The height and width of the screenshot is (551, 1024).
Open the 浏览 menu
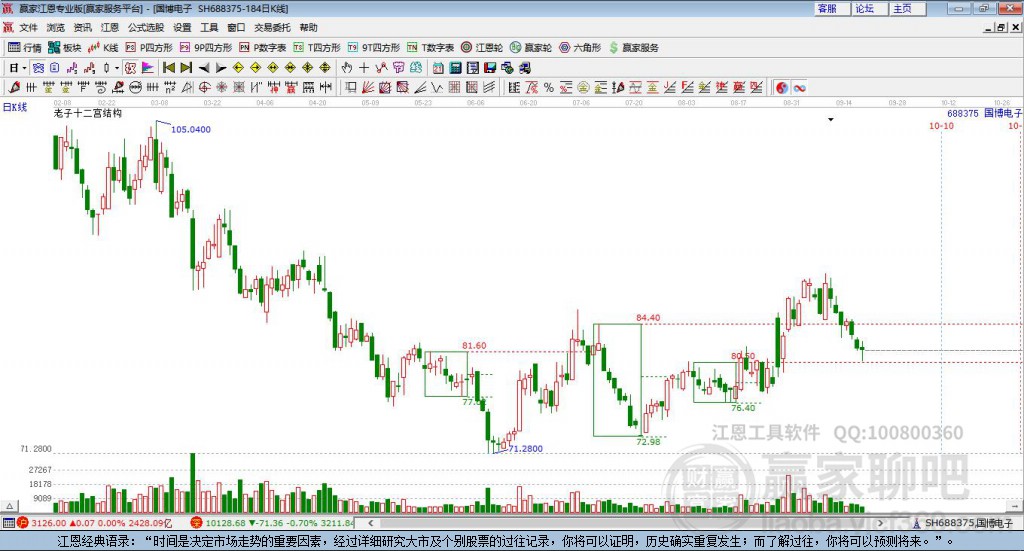[56, 27]
